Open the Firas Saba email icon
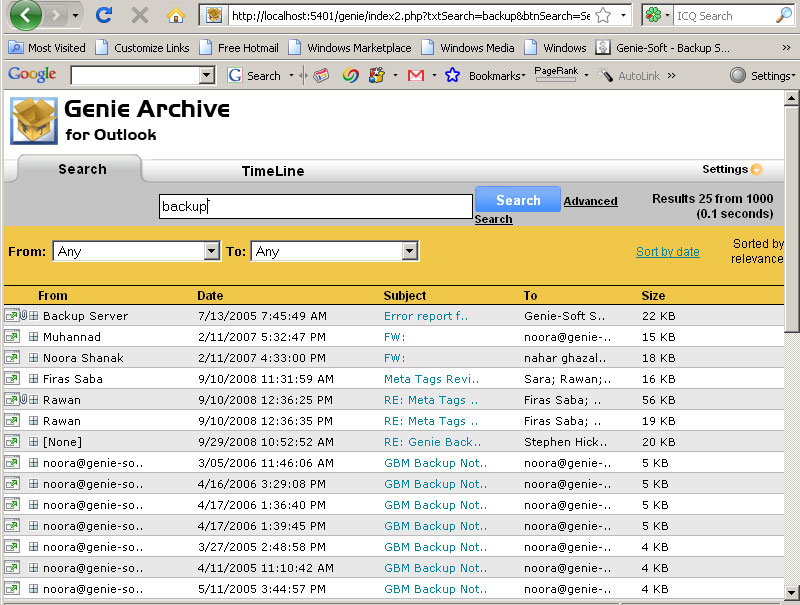Screen dimensions: 800x605 click(x=11, y=379)
